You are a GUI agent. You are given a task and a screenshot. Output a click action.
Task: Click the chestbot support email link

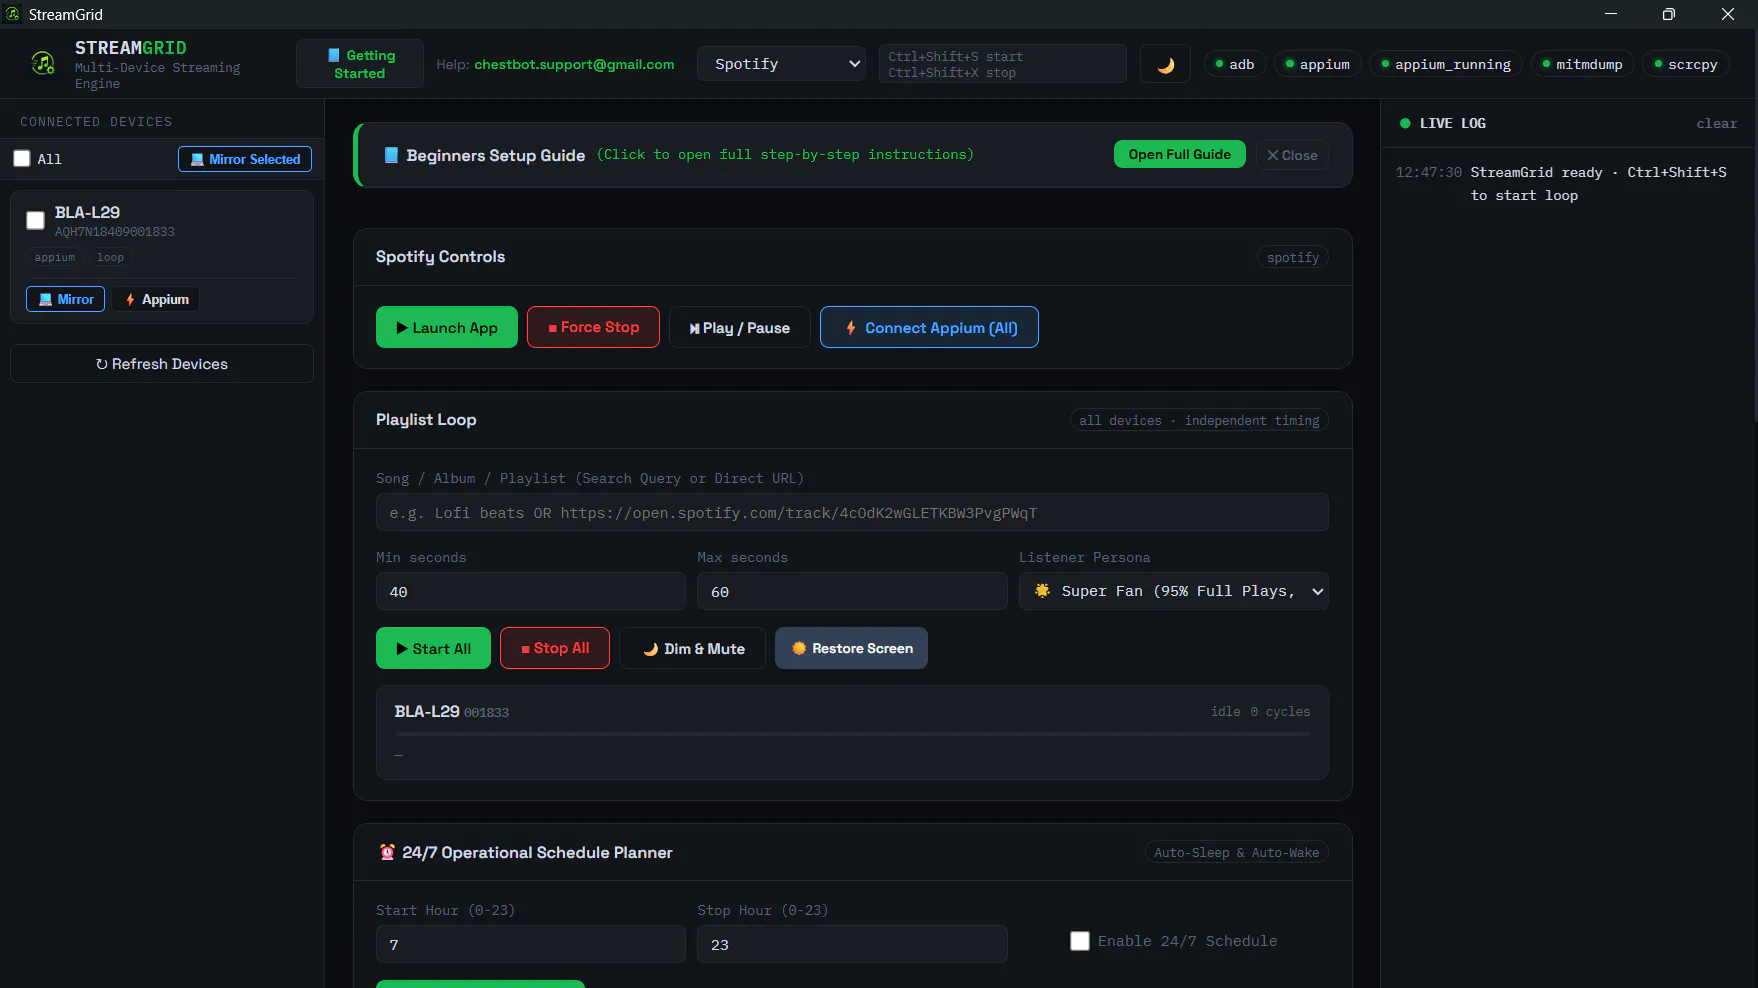click(x=574, y=64)
